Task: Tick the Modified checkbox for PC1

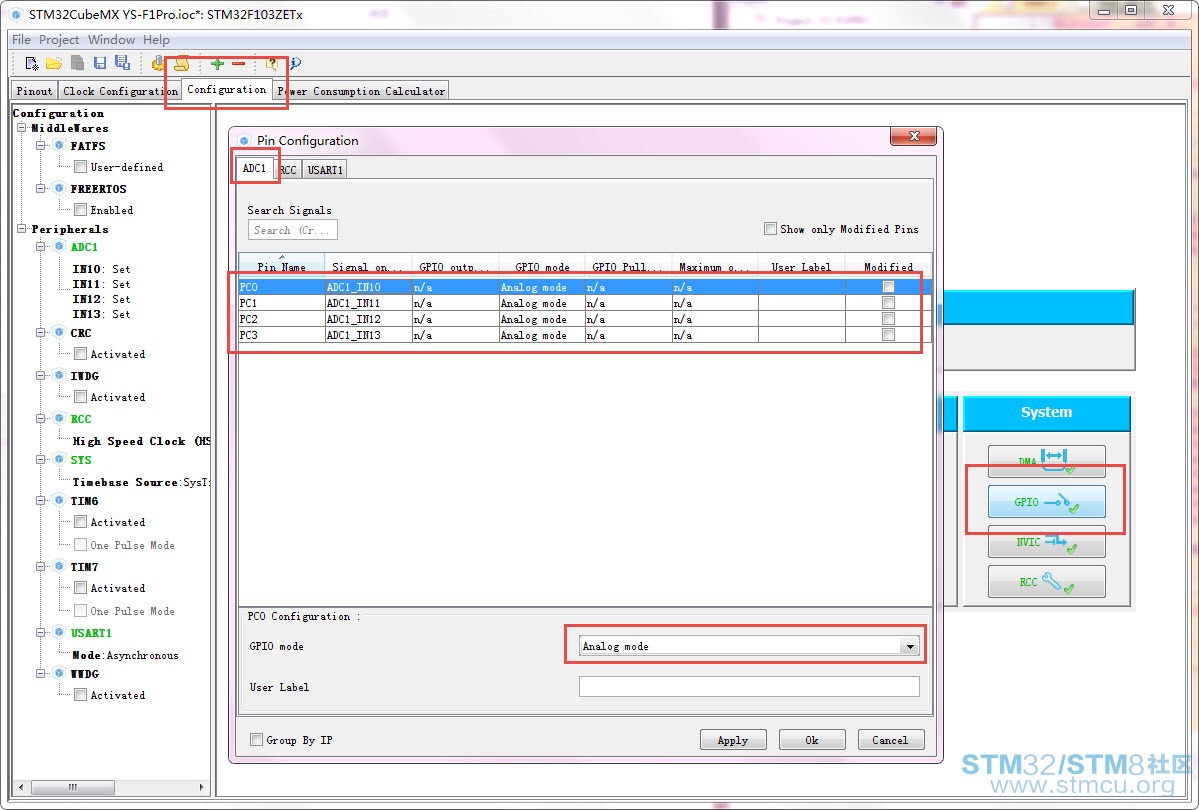Action: coord(888,303)
